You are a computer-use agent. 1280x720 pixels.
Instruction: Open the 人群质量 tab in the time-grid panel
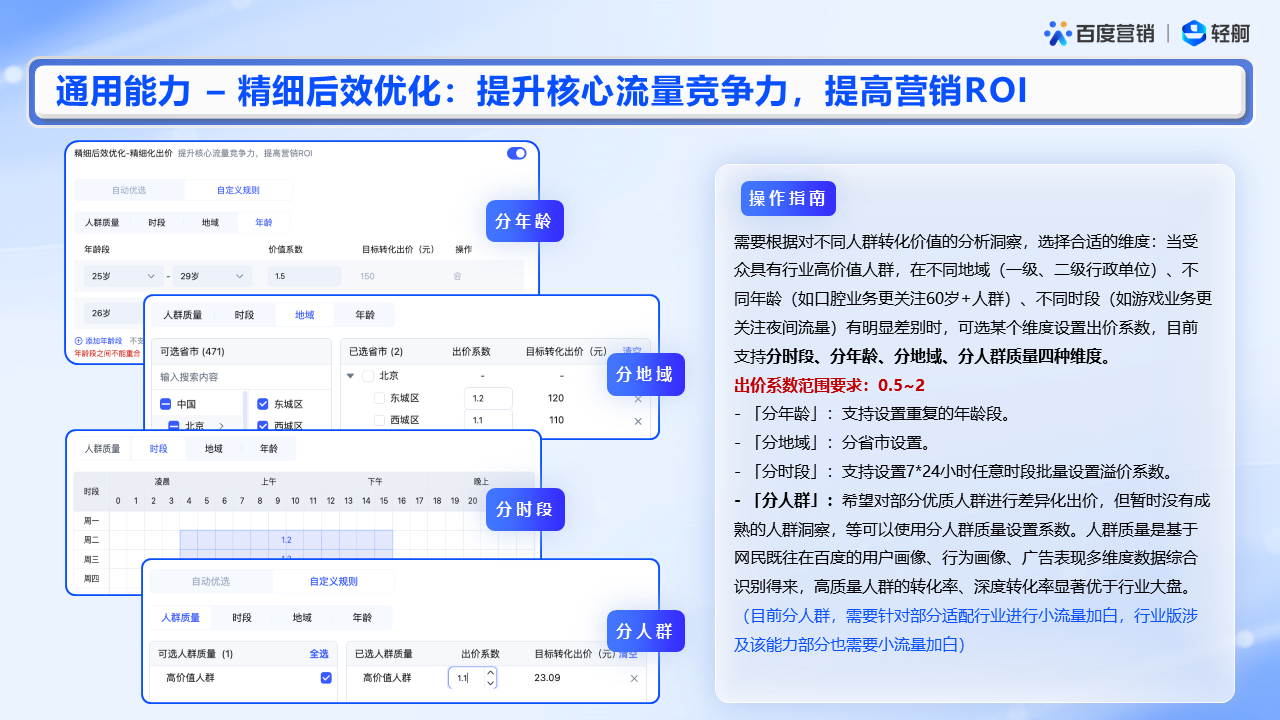[x=102, y=449]
